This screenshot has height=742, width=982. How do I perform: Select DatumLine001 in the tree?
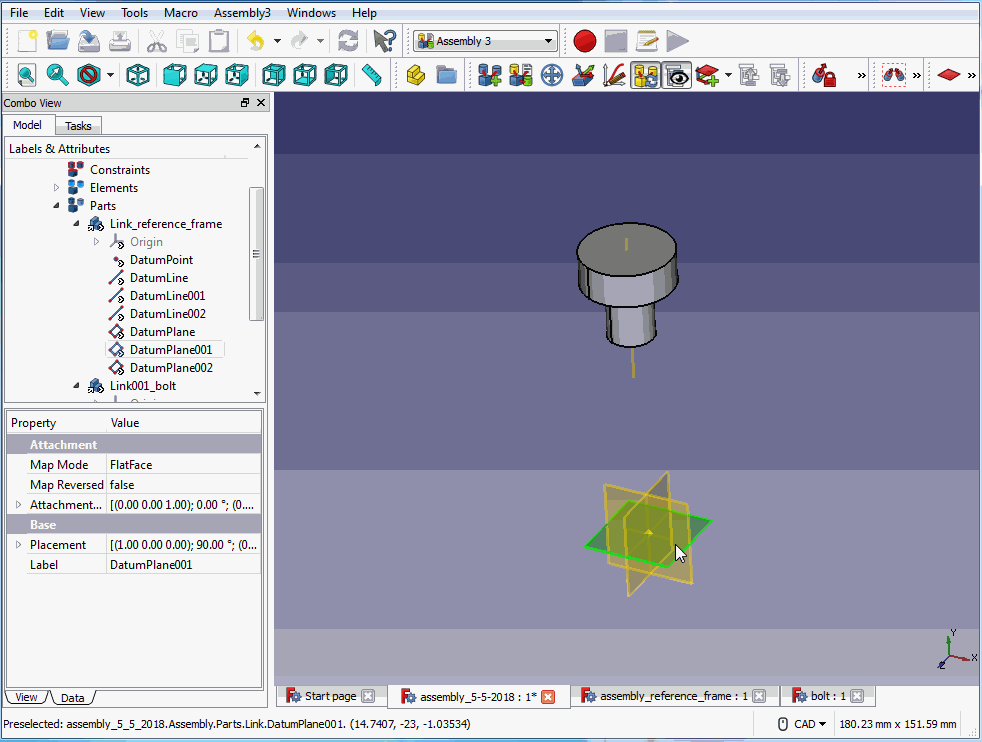tap(167, 296)
